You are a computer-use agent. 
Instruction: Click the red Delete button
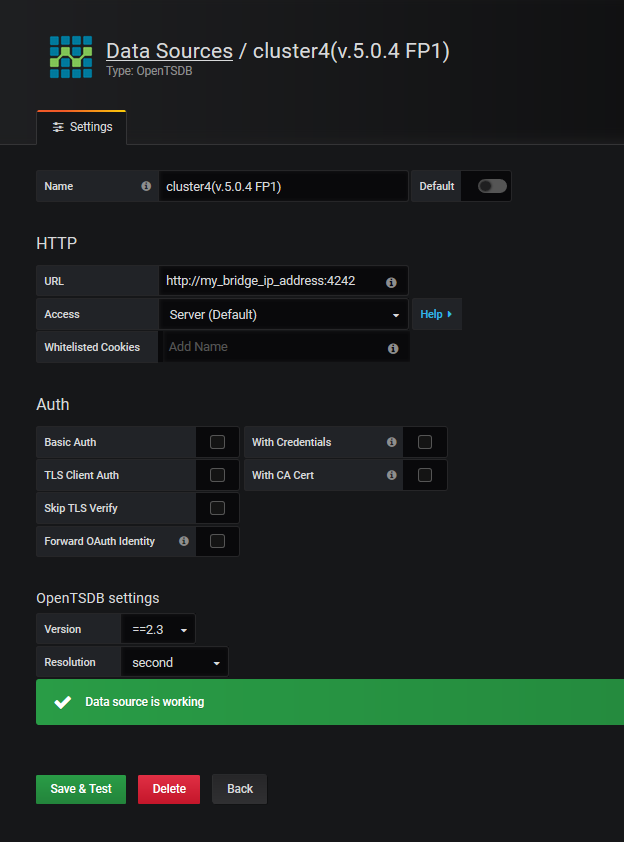(169, 789)
